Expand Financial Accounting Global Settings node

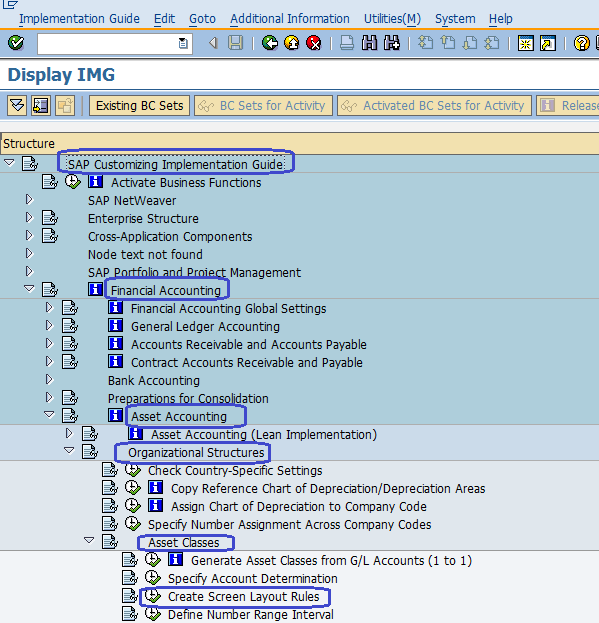click(x=49, y=308)
